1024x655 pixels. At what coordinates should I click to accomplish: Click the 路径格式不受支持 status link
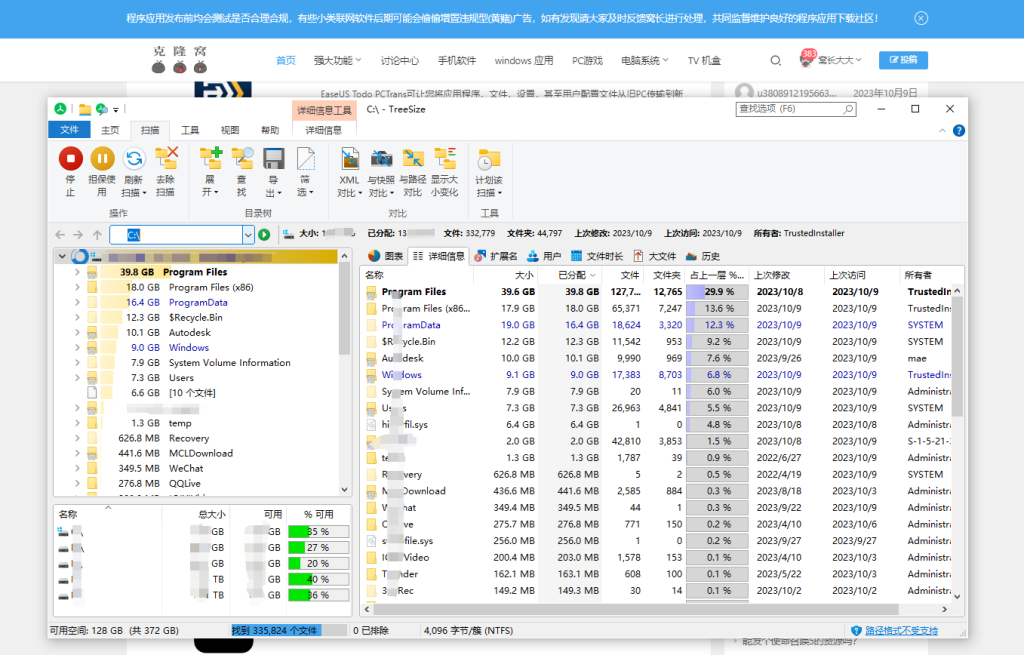click(901, 630)
